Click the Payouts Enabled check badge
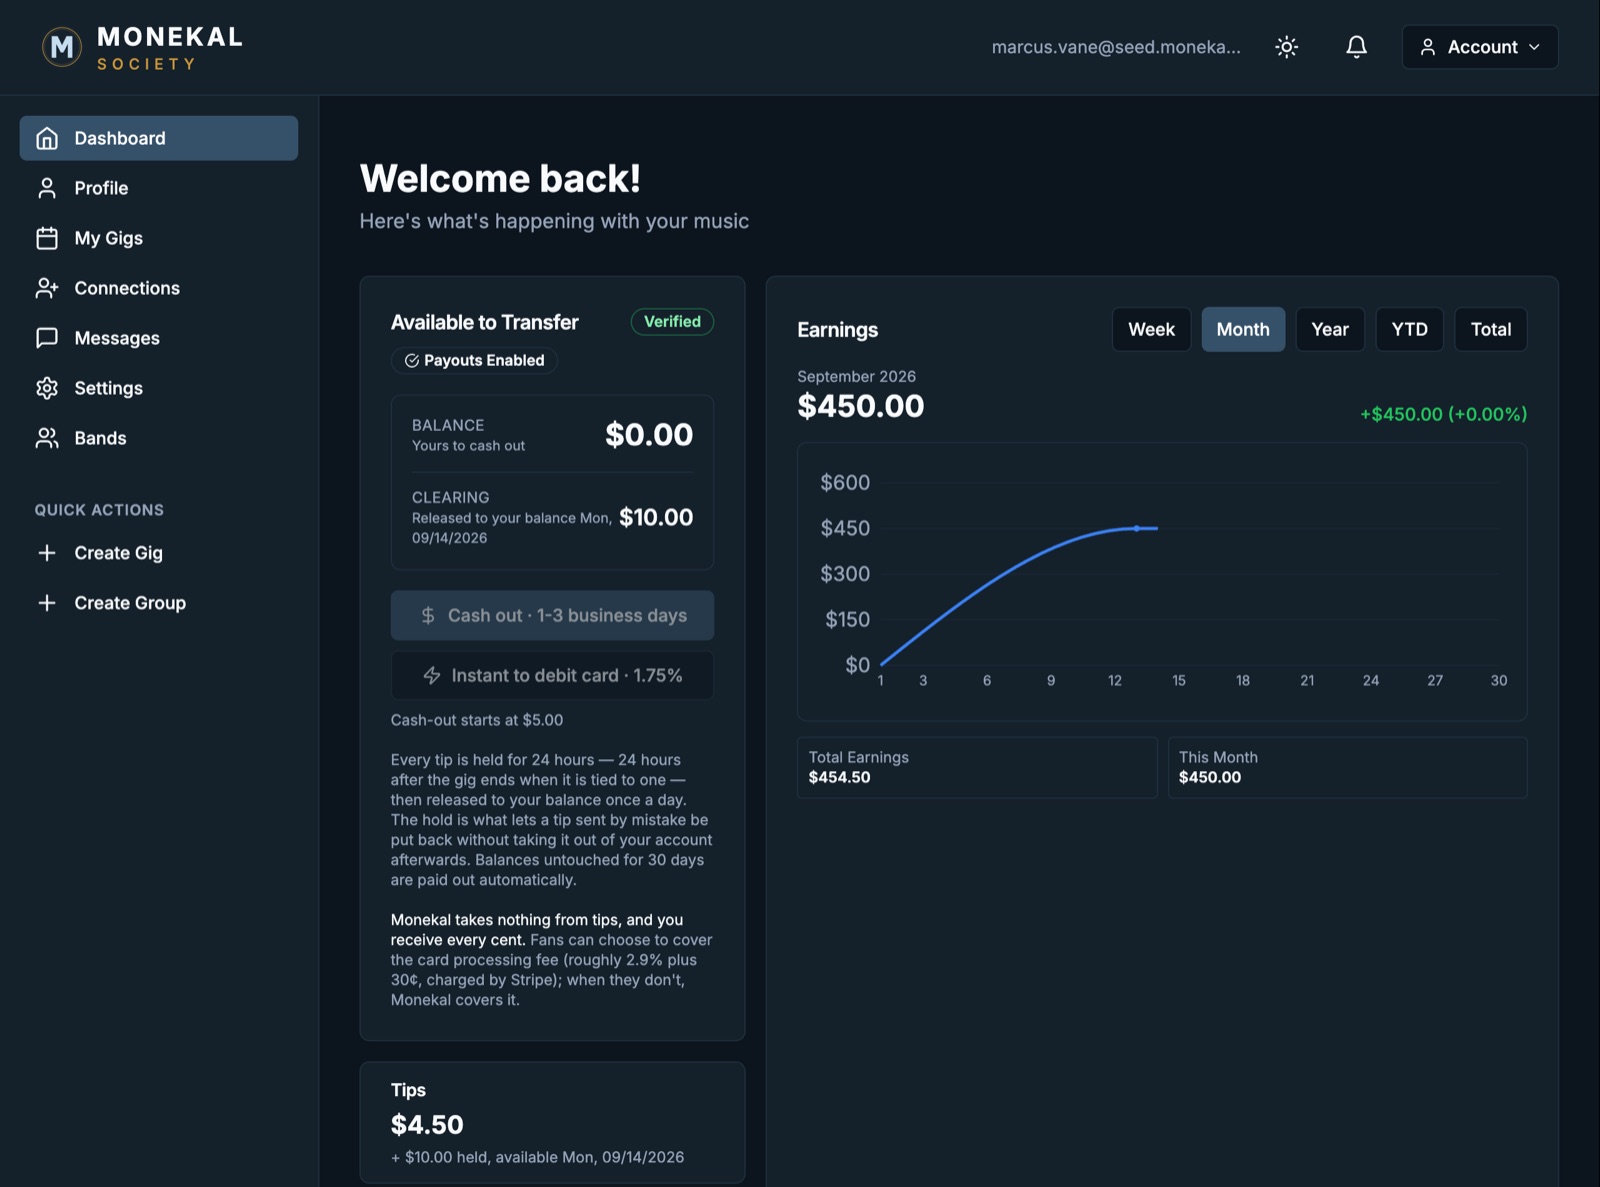Image resolution: width=1600 pixels, height=1187 pixels. [474, 360]
